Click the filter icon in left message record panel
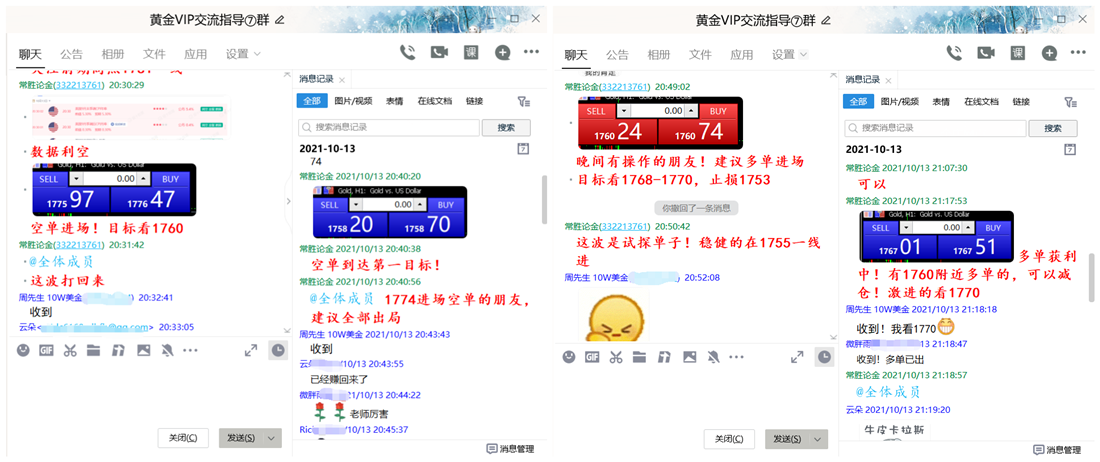 tap(524, 102)
